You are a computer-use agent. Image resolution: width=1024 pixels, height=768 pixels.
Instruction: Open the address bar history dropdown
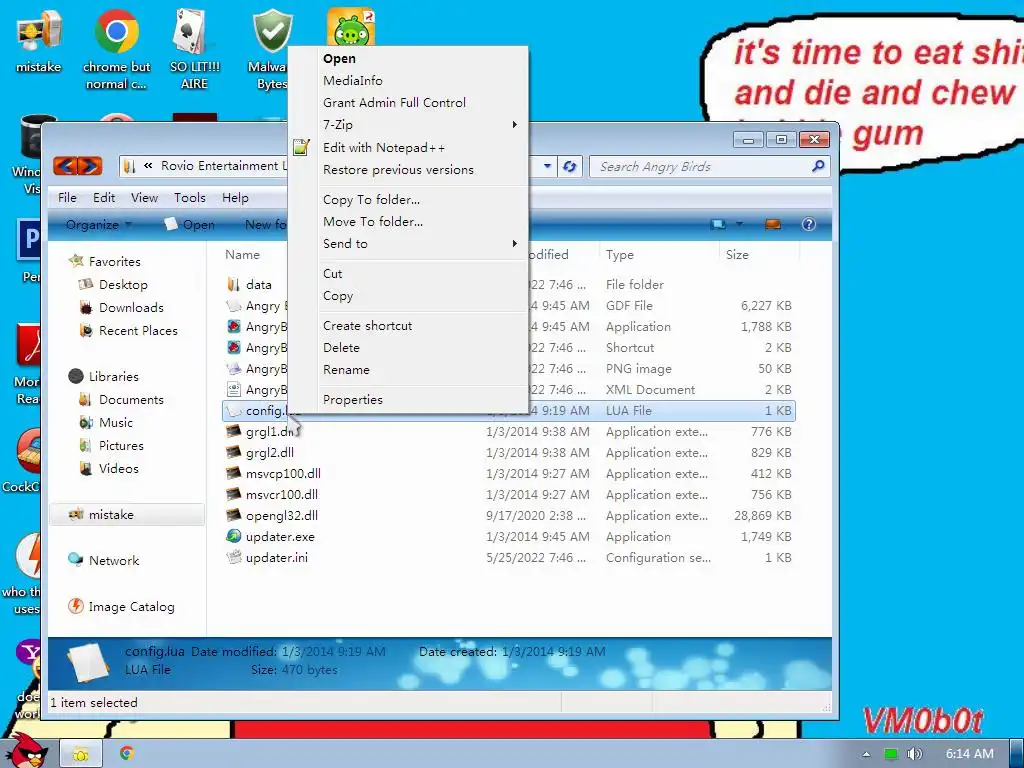click(547, 167)
